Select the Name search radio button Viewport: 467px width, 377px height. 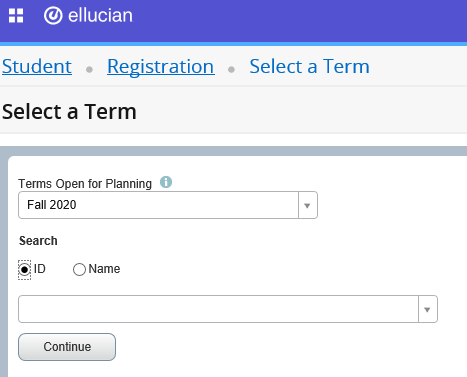[x=79, y=270]
